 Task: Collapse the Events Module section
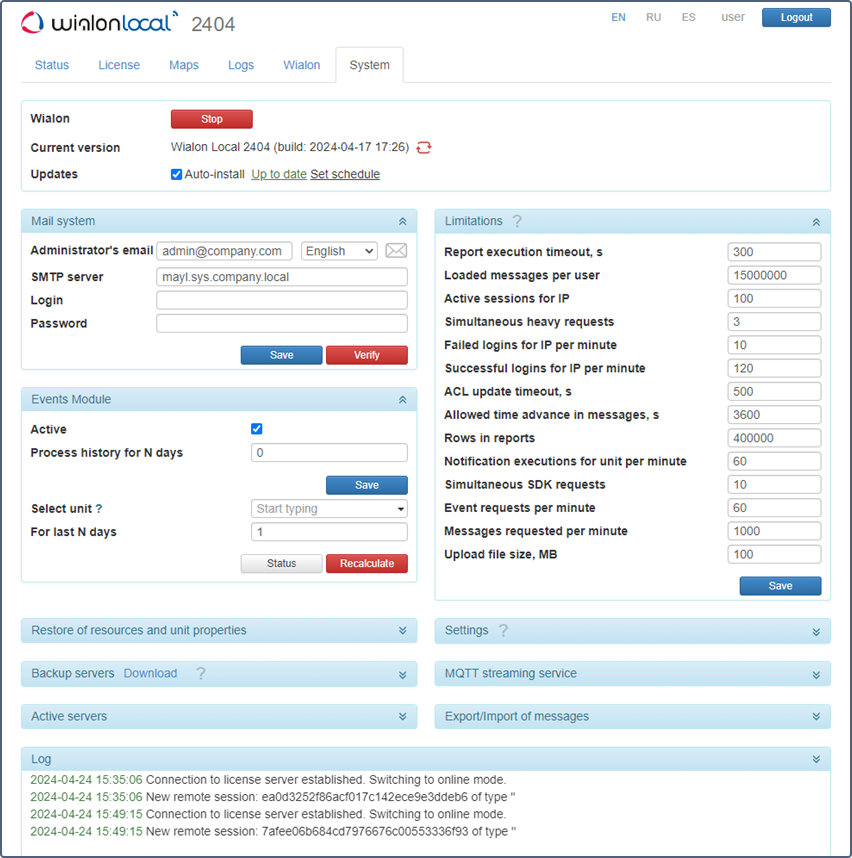403,400
